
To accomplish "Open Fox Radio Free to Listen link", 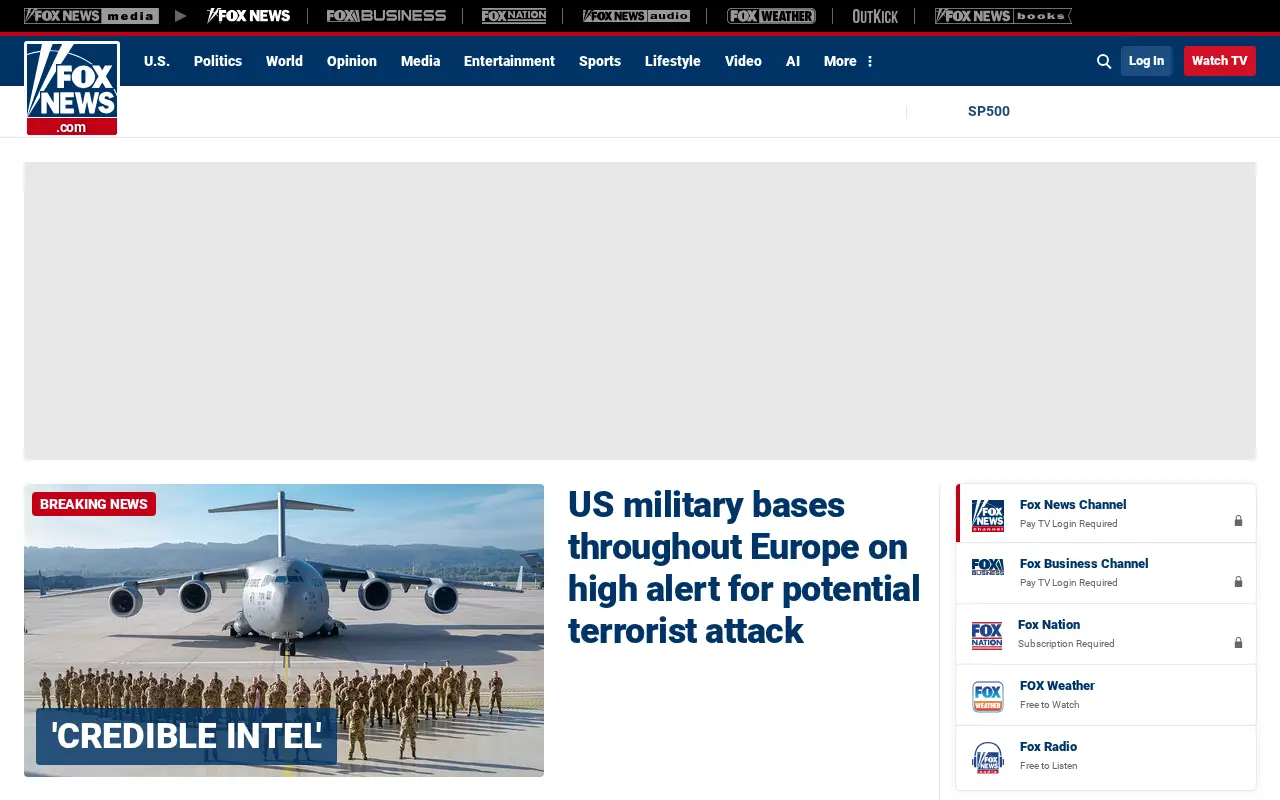I will pyautogui.click(x=1105, y=756).
